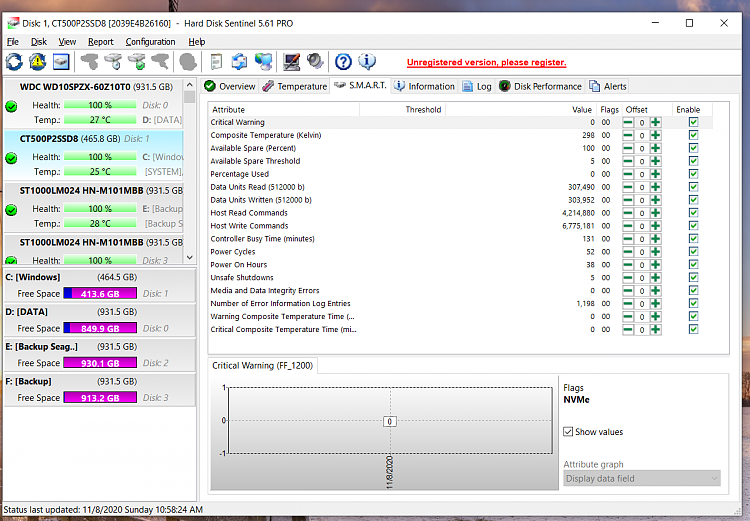Click the Critical Warning (FF_1200) graph tab
750x521 pixels.
pos(262,366)
